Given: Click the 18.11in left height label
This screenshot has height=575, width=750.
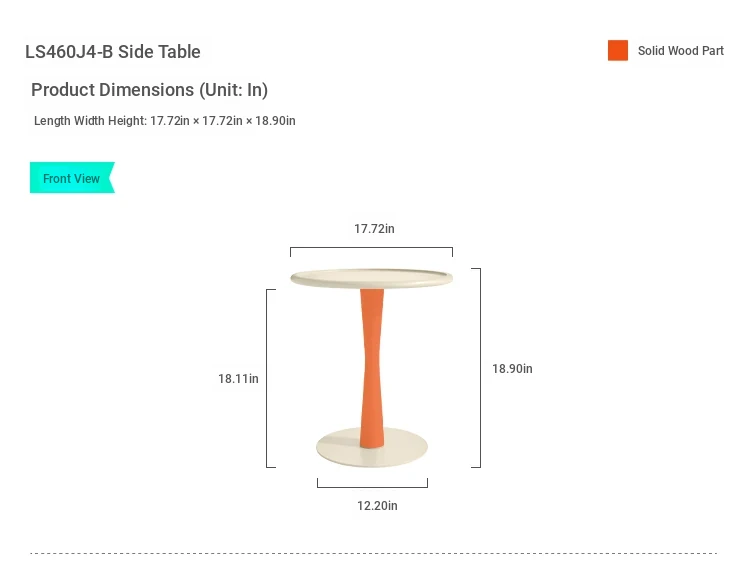Looking at the screenshot, I should coord(238,379).
